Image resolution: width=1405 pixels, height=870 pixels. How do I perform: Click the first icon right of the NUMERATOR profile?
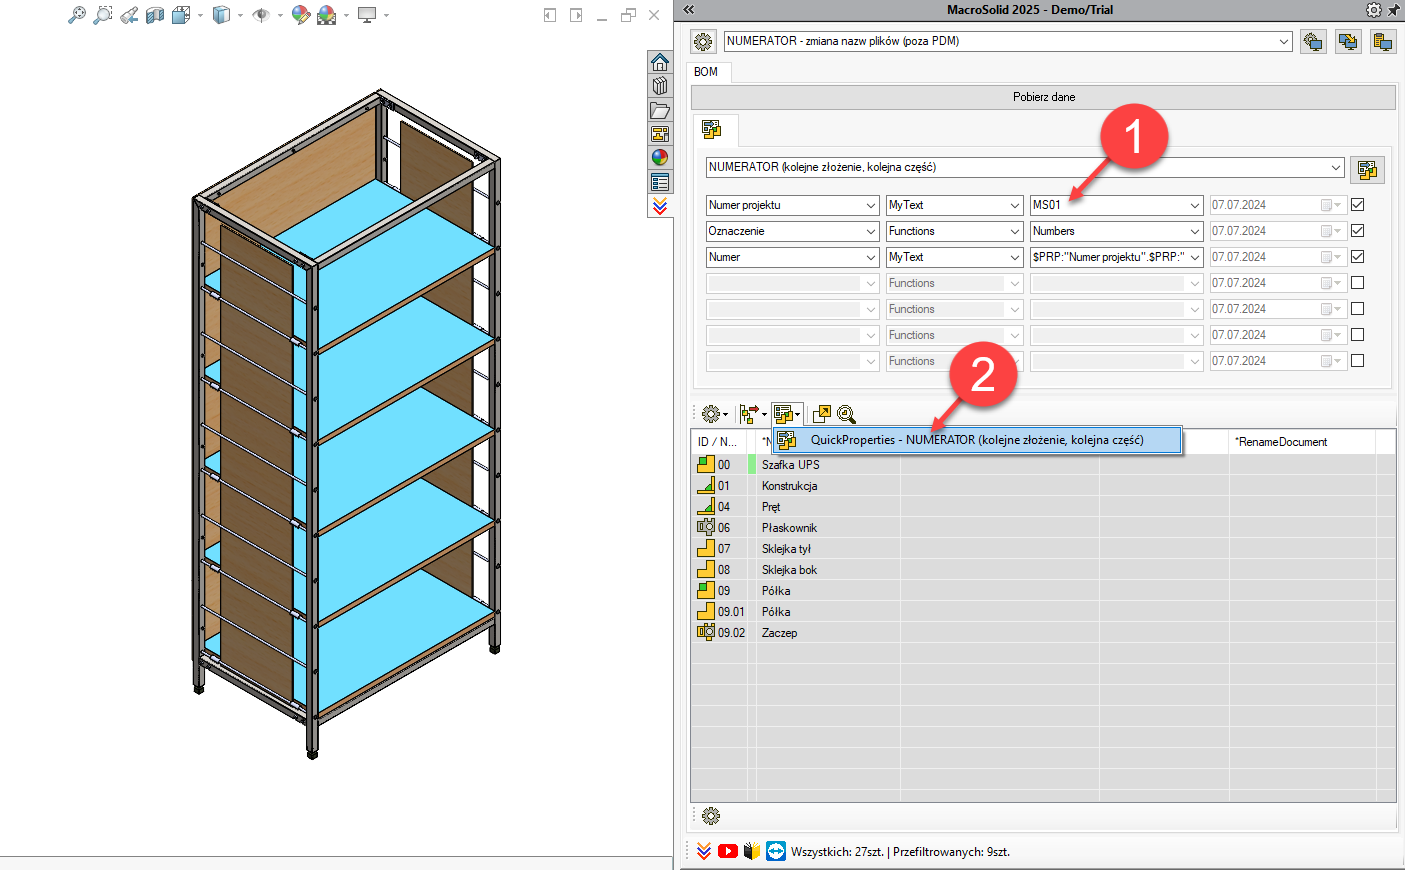coord(1313,41)
